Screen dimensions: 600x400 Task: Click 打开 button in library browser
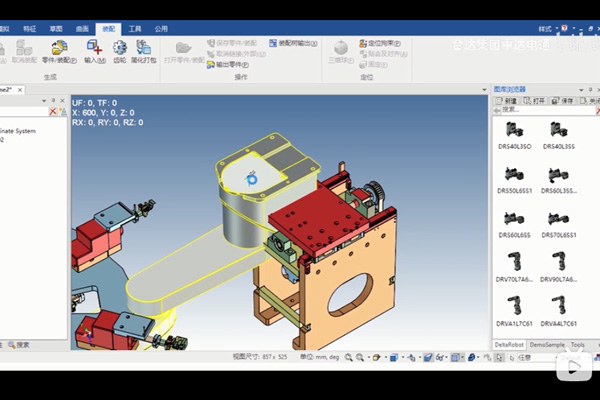(x=535, y=101)
